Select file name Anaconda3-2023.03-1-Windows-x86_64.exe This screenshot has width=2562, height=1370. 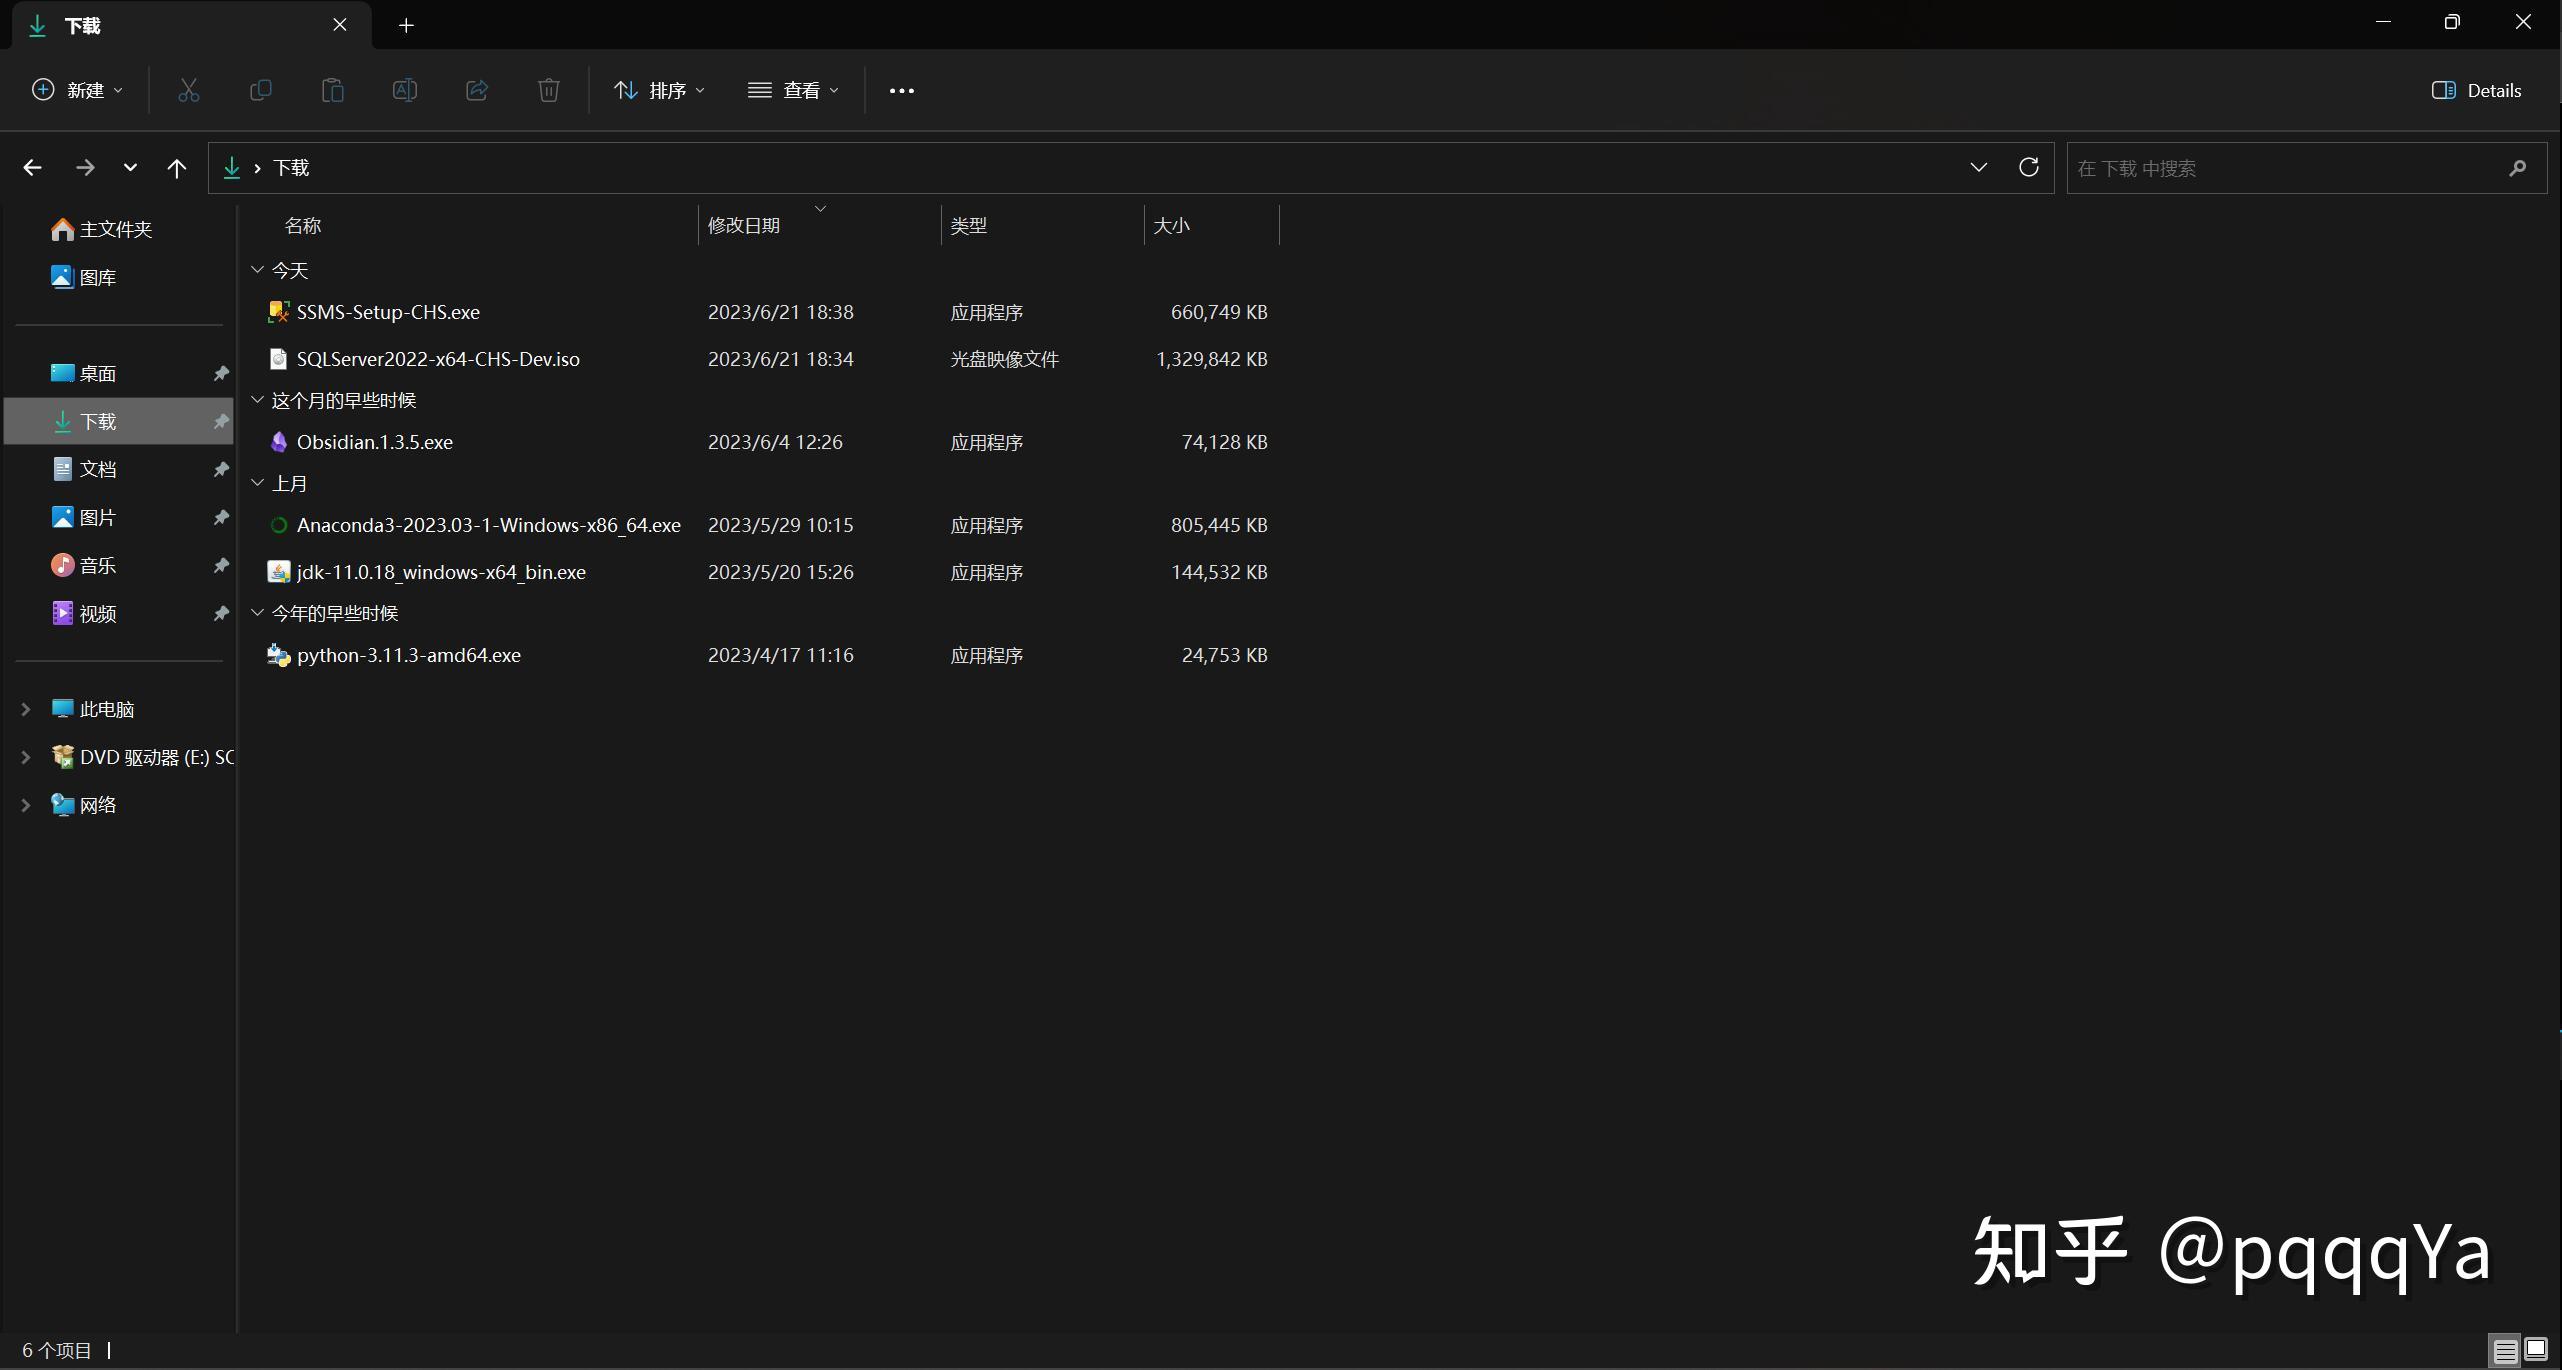(489, 525)
